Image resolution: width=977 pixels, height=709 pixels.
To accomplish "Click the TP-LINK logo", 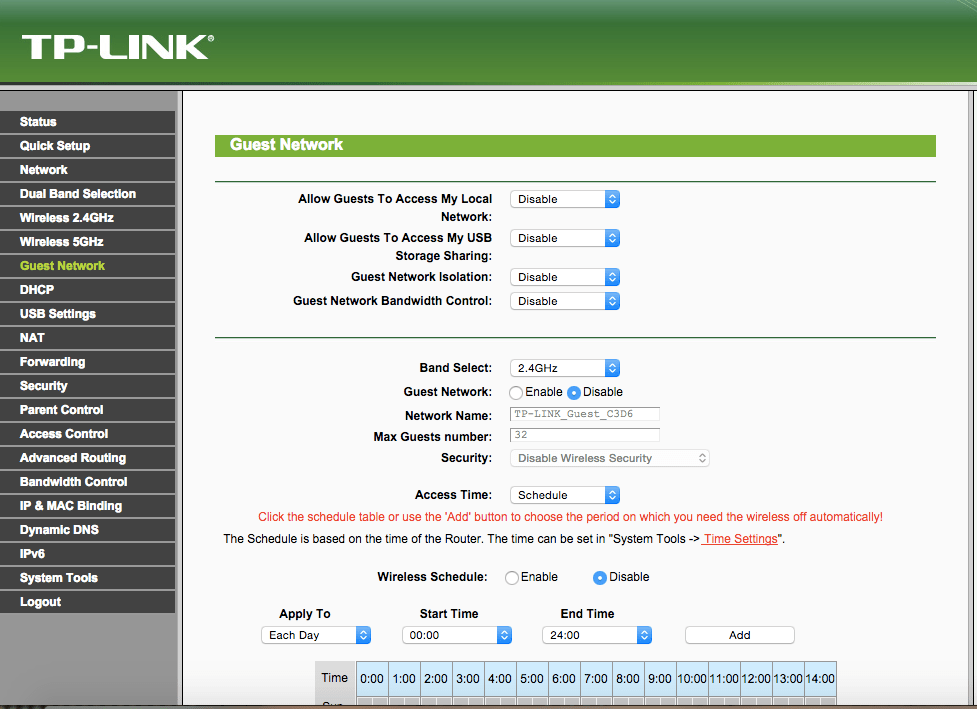I will (117, 46).
